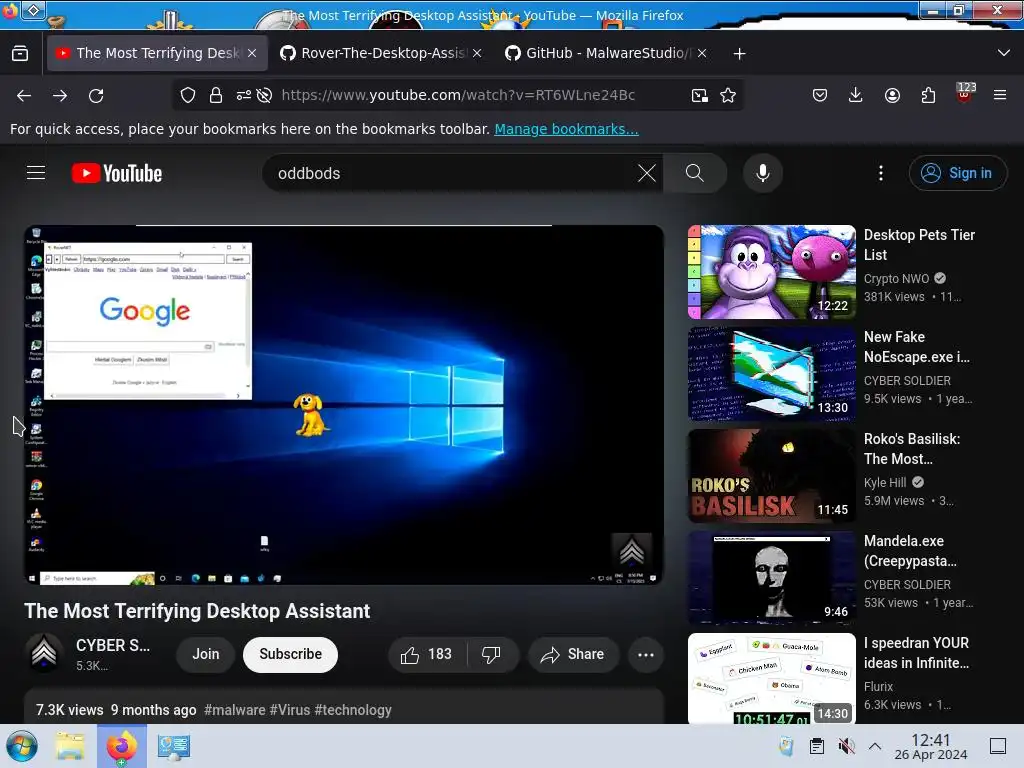Viewport: 1024px width, 768px height.
Task: Open Firefox account icon
Action: point(892,95)
